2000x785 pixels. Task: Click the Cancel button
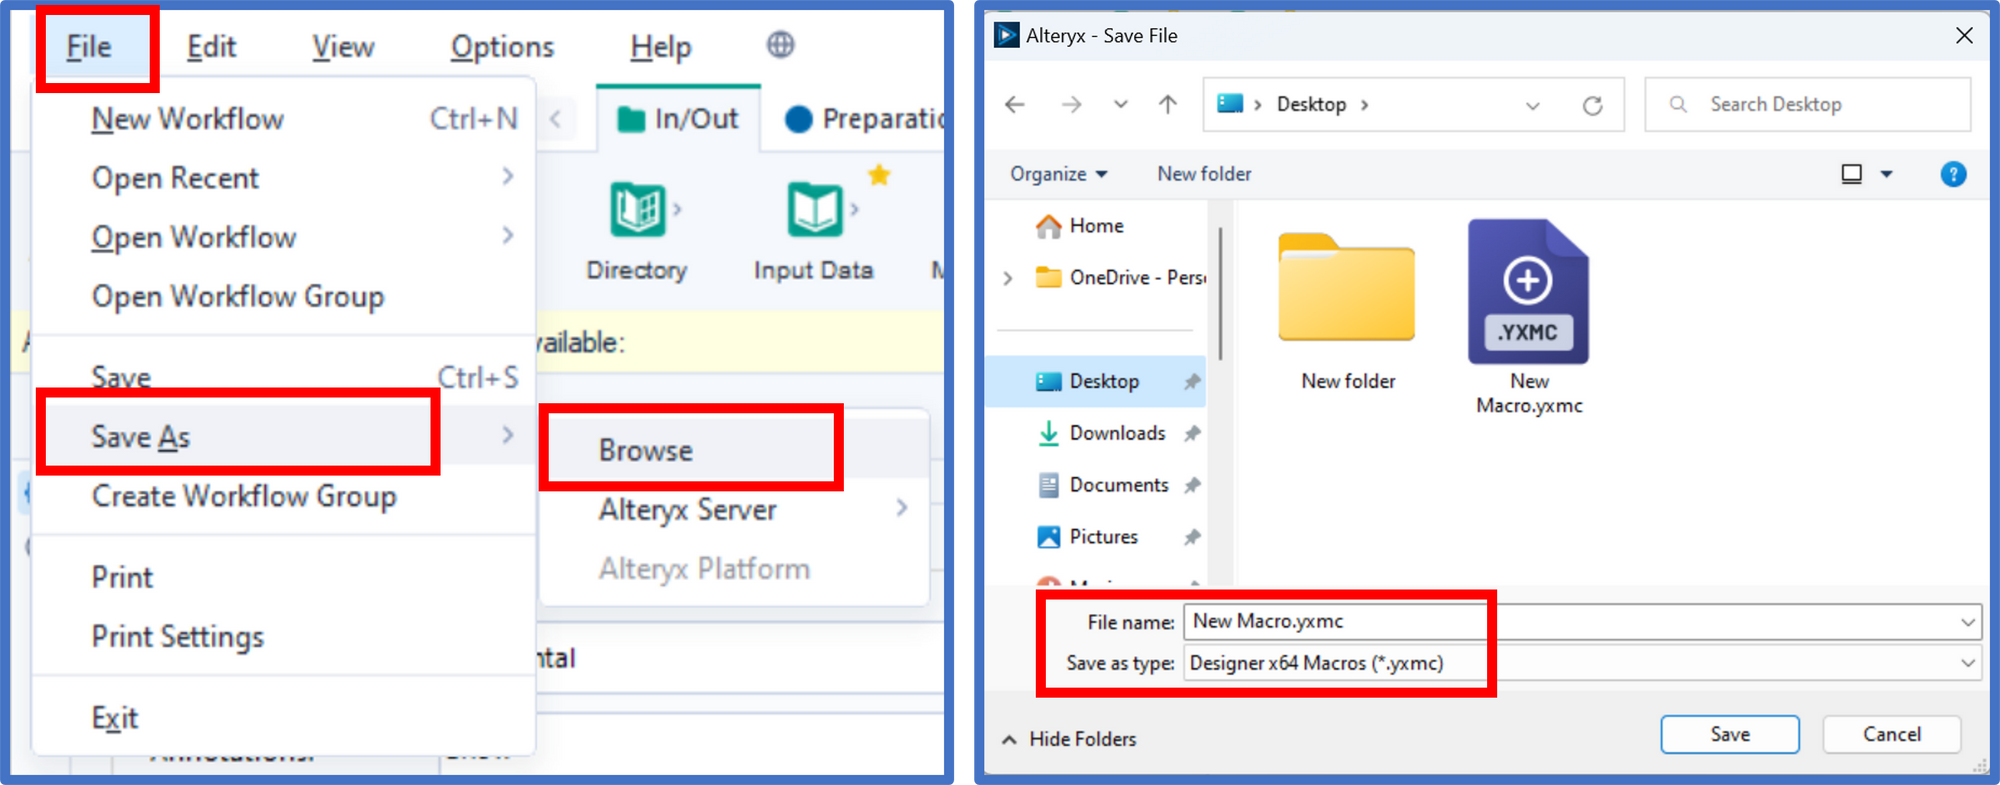click(1892, 734)
